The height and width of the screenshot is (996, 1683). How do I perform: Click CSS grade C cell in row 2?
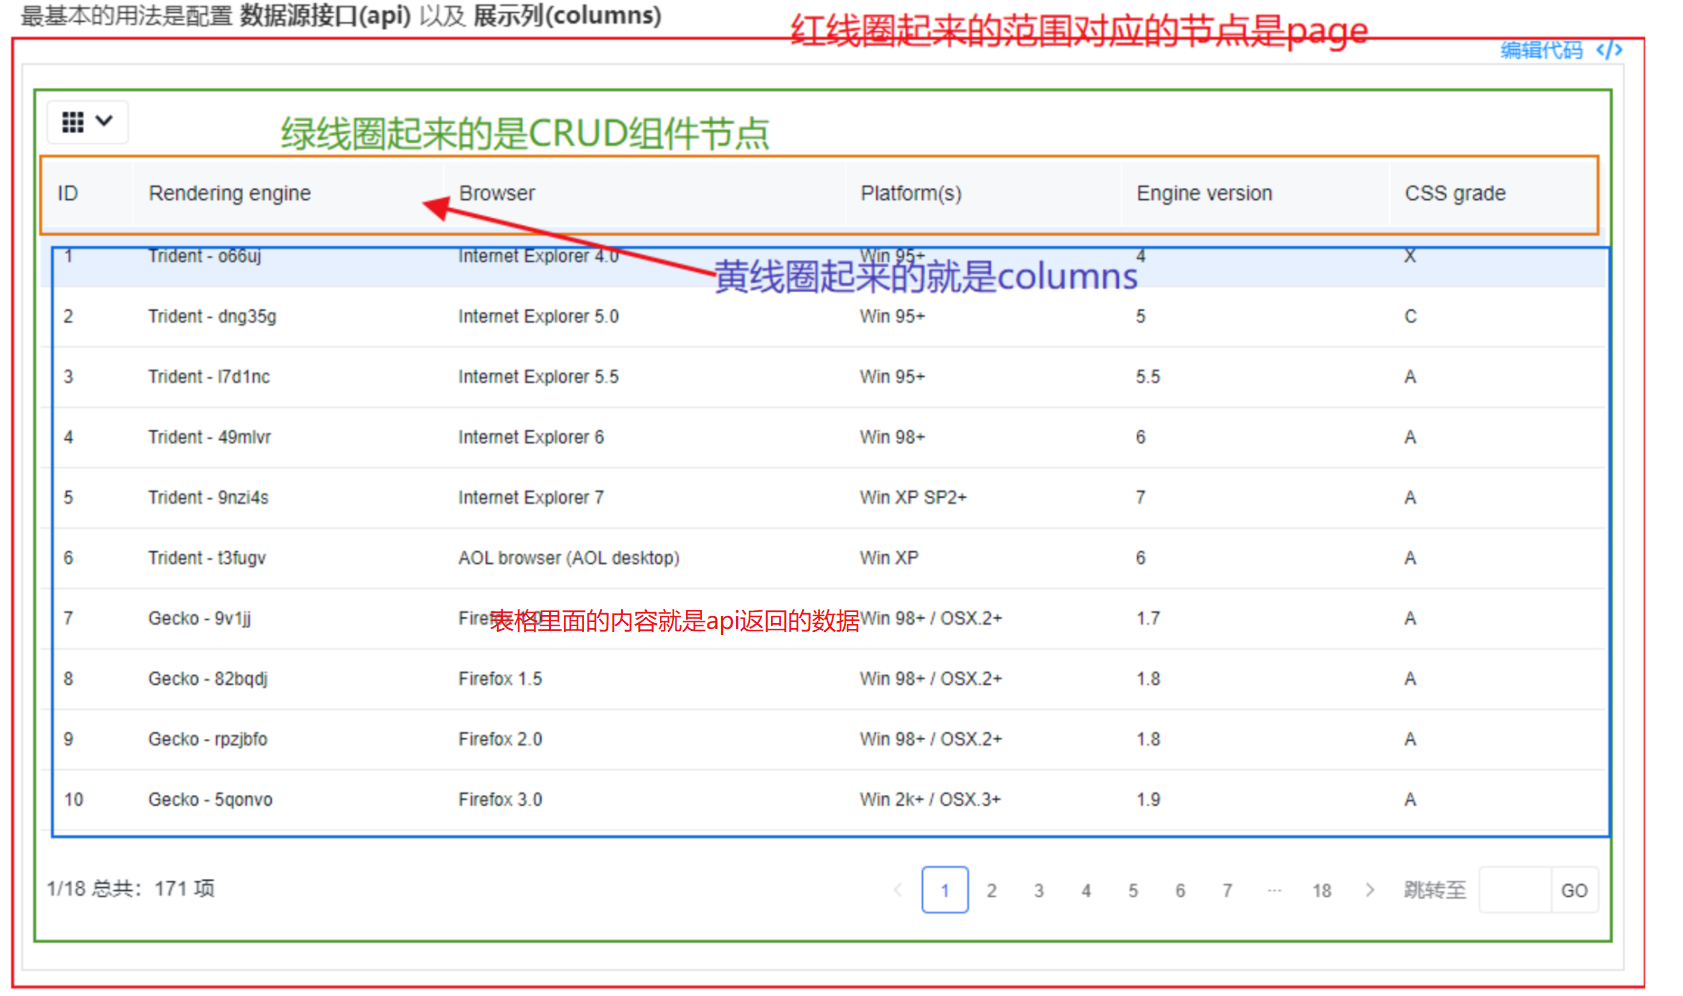point(1410,317)
